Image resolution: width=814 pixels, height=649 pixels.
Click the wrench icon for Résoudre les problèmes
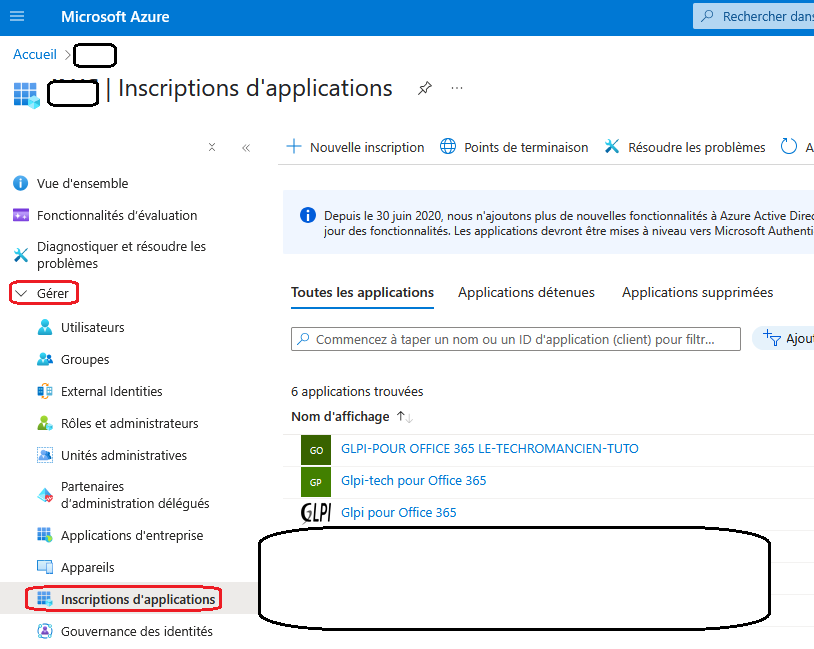612,146
